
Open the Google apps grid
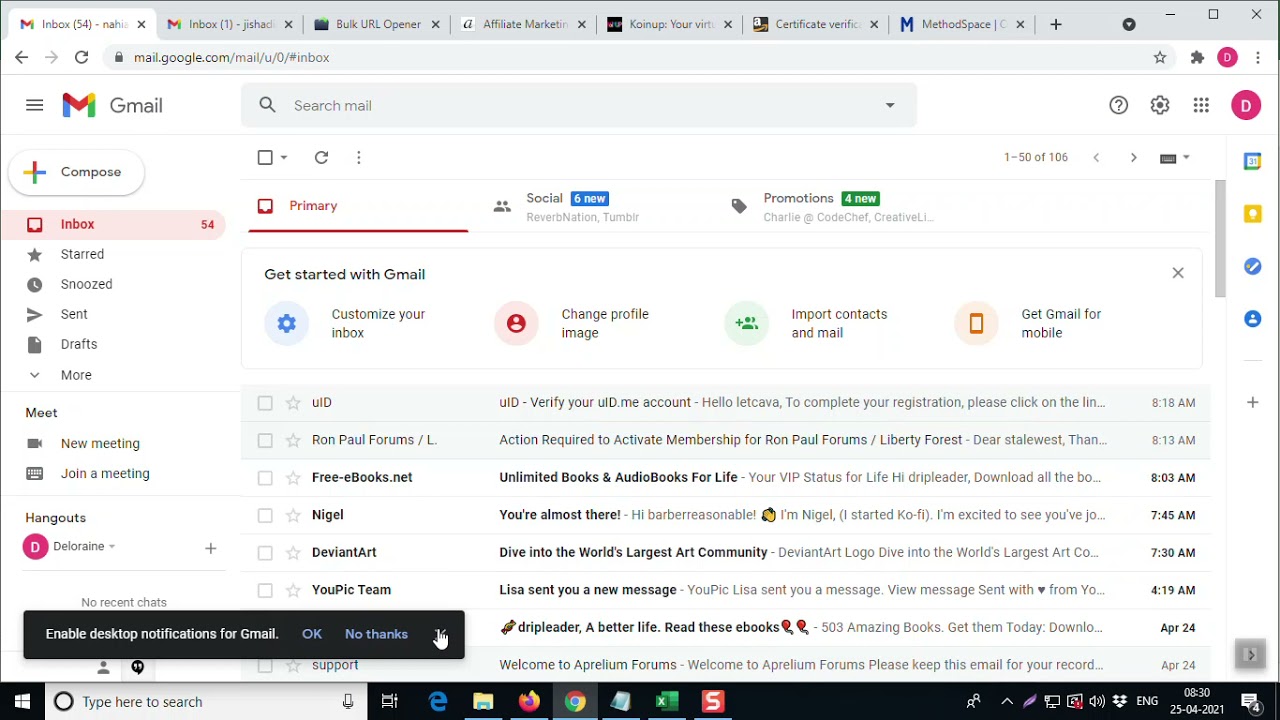(x=1201, y=105)
